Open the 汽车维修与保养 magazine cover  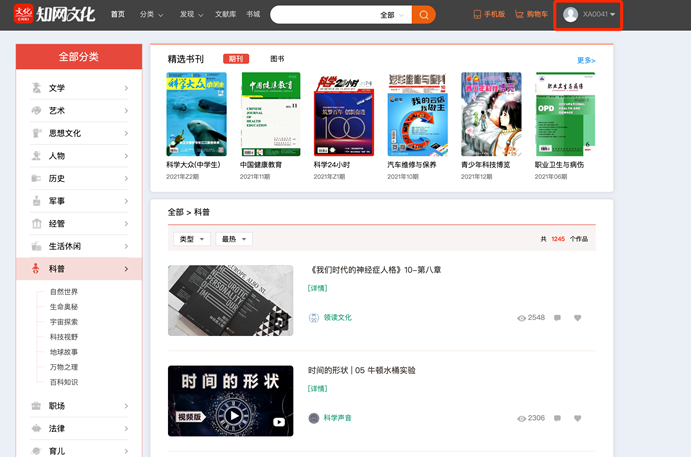point(417,114)
